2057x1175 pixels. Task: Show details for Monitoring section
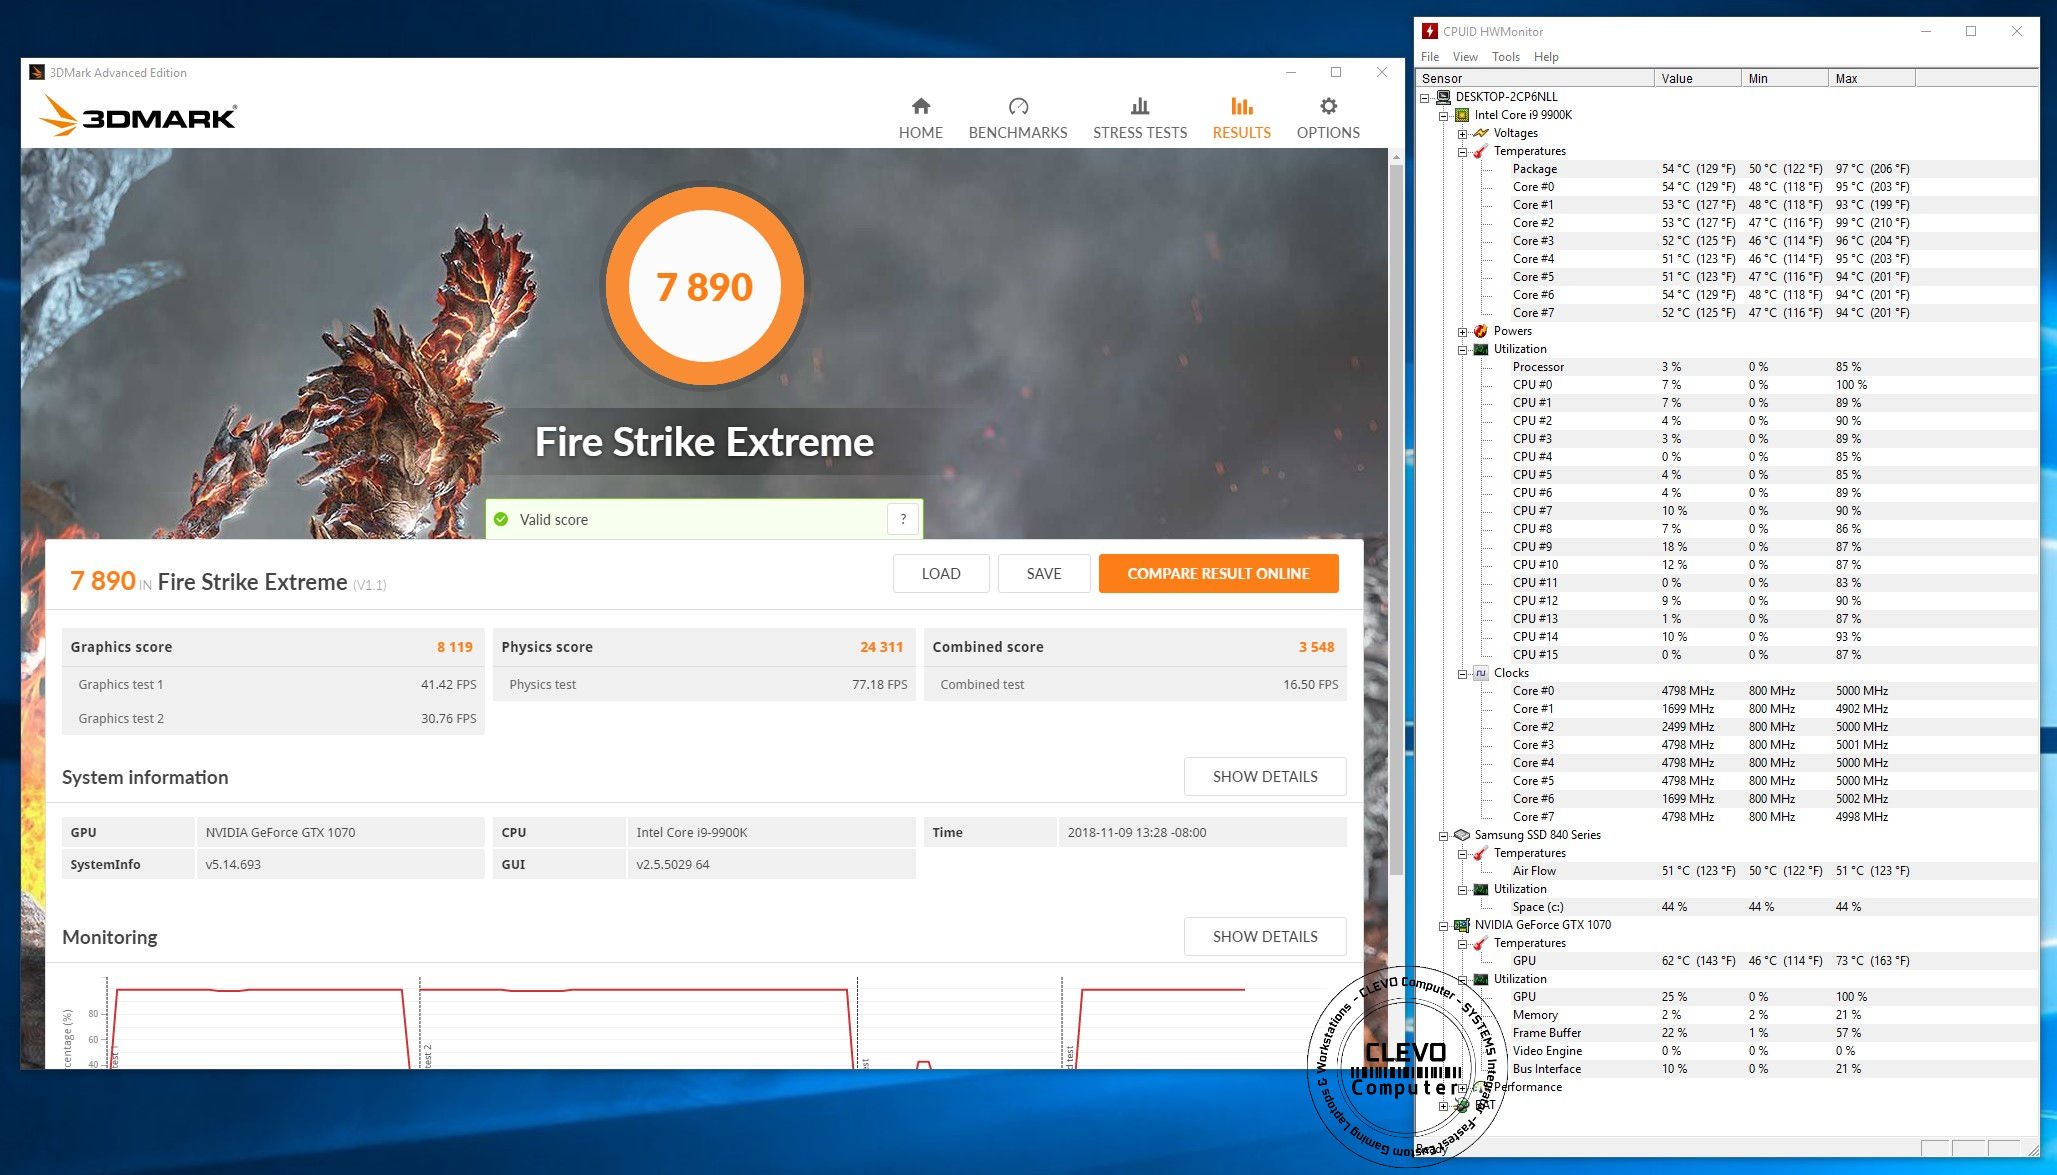pos(1264,936)
